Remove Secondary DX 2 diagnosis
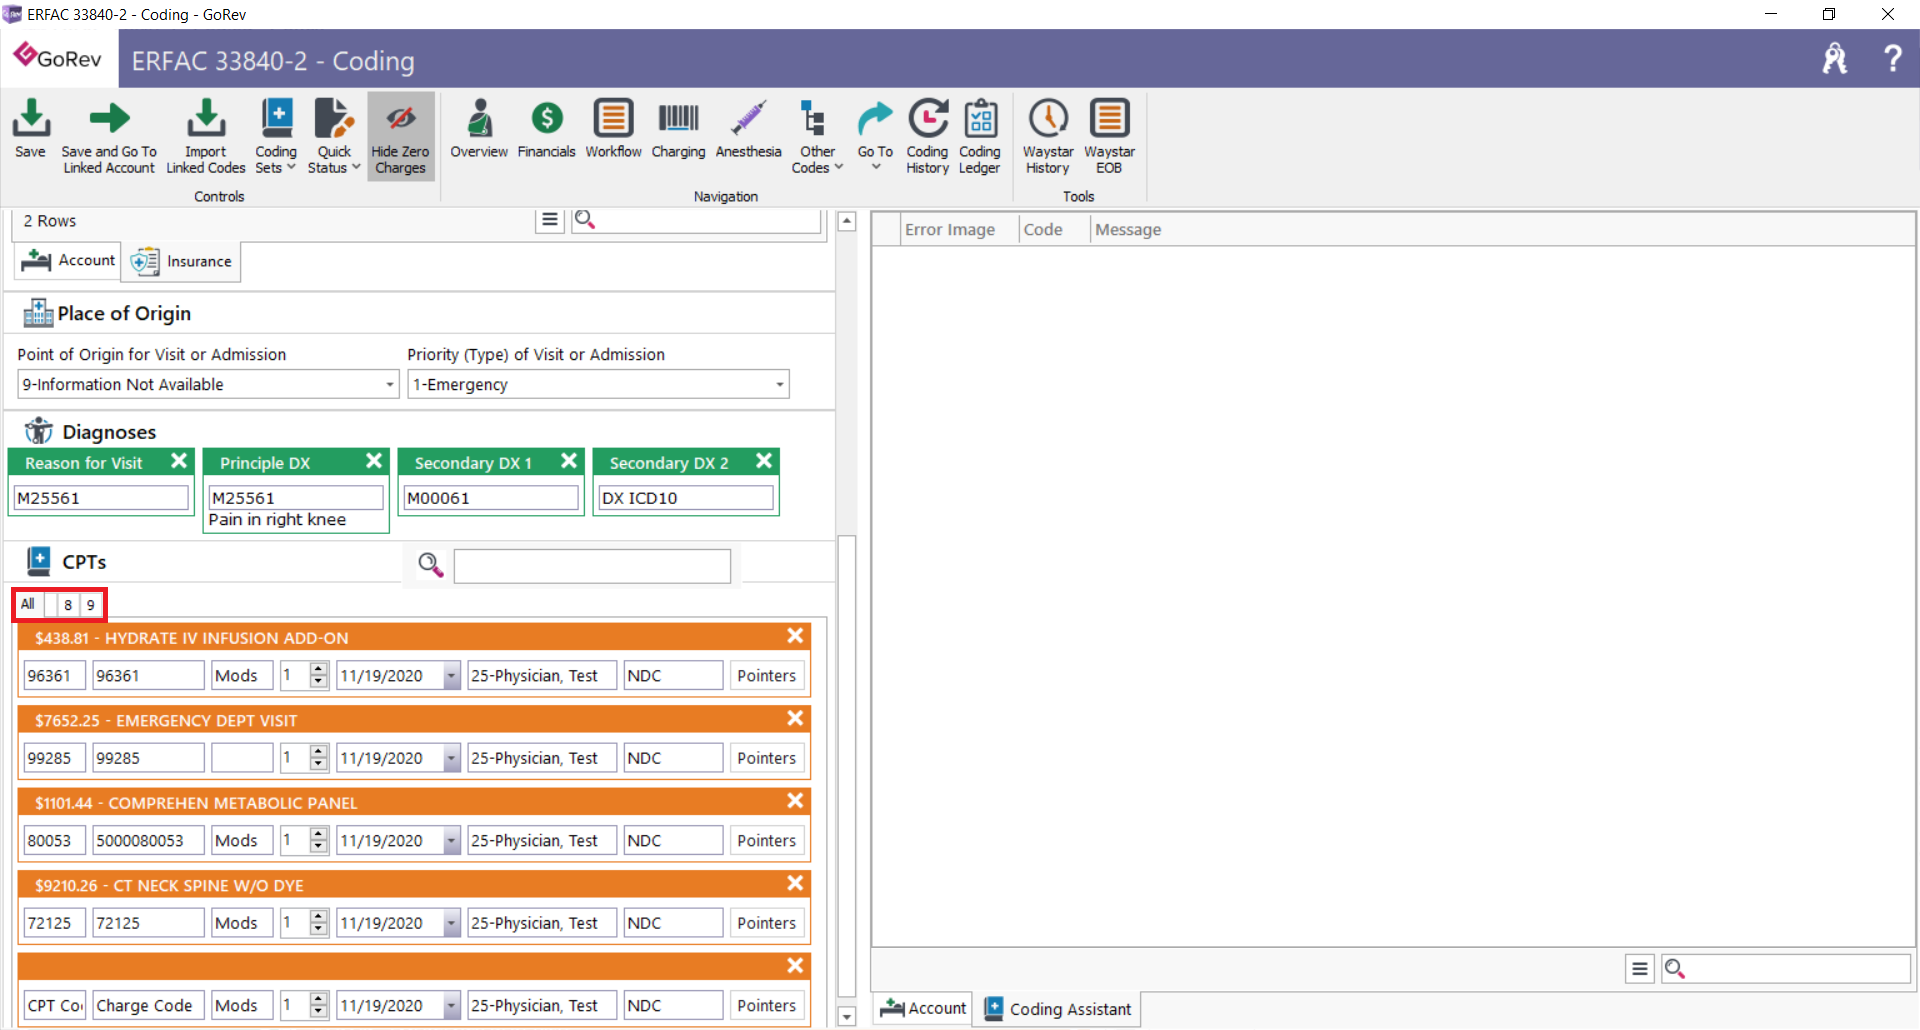This screenshot has height=1030, width=1920. point(764,461)
